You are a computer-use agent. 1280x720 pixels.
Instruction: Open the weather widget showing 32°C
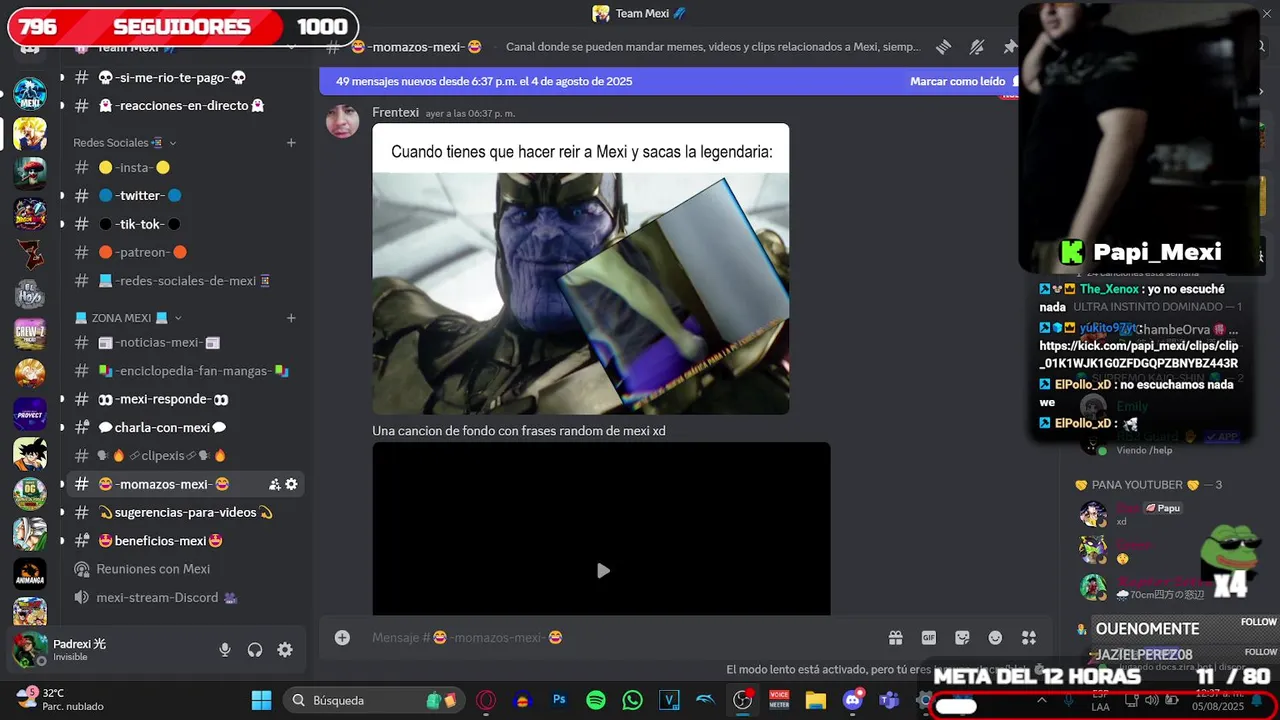pyautogui.click(x=60, y=699)
